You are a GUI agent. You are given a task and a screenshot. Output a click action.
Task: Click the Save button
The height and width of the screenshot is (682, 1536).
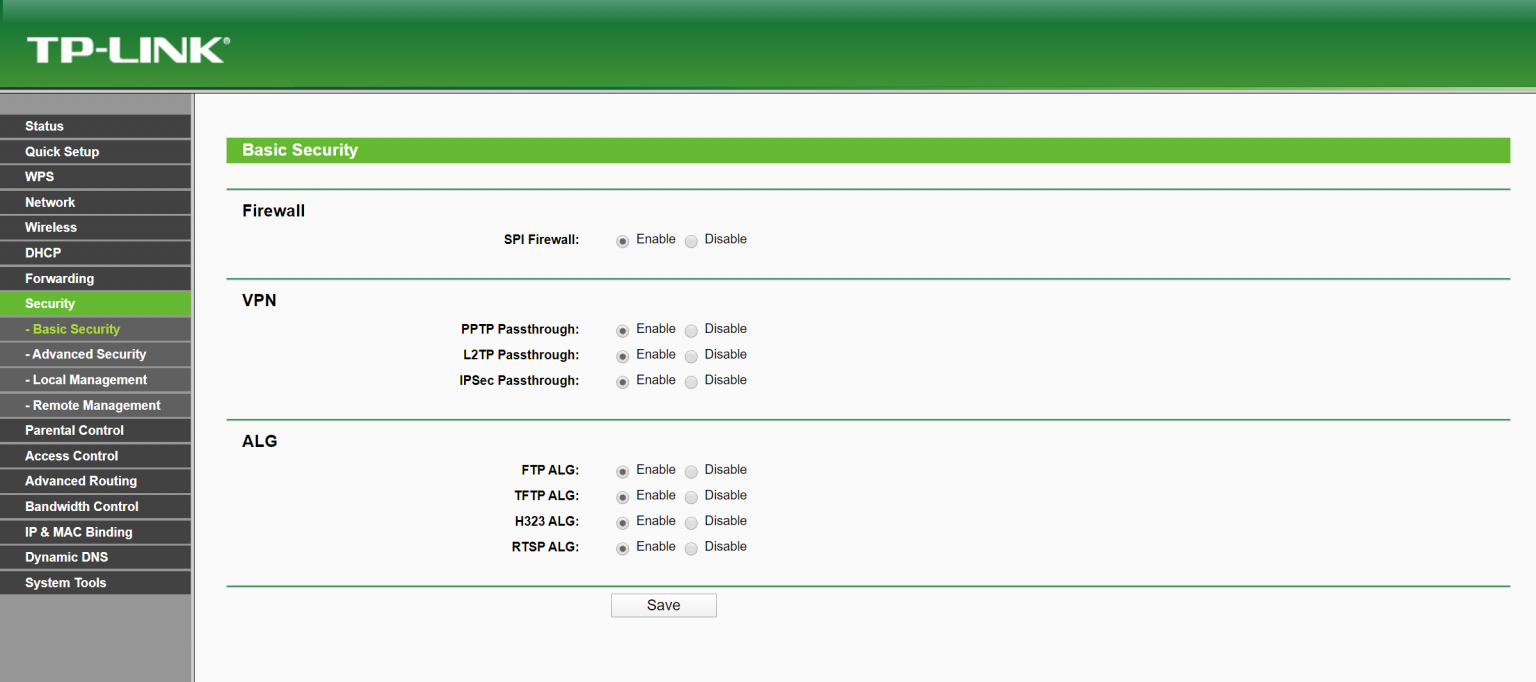pyautogui.click(x=663, y=605)
